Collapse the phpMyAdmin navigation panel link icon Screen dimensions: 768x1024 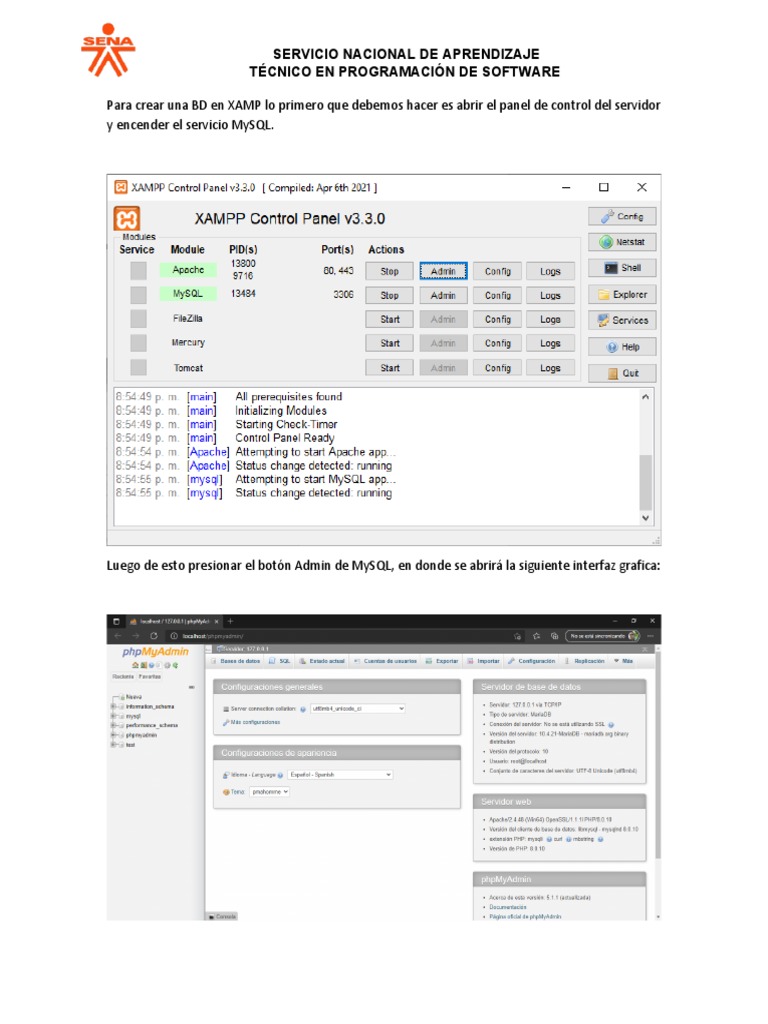click(191, 687)
